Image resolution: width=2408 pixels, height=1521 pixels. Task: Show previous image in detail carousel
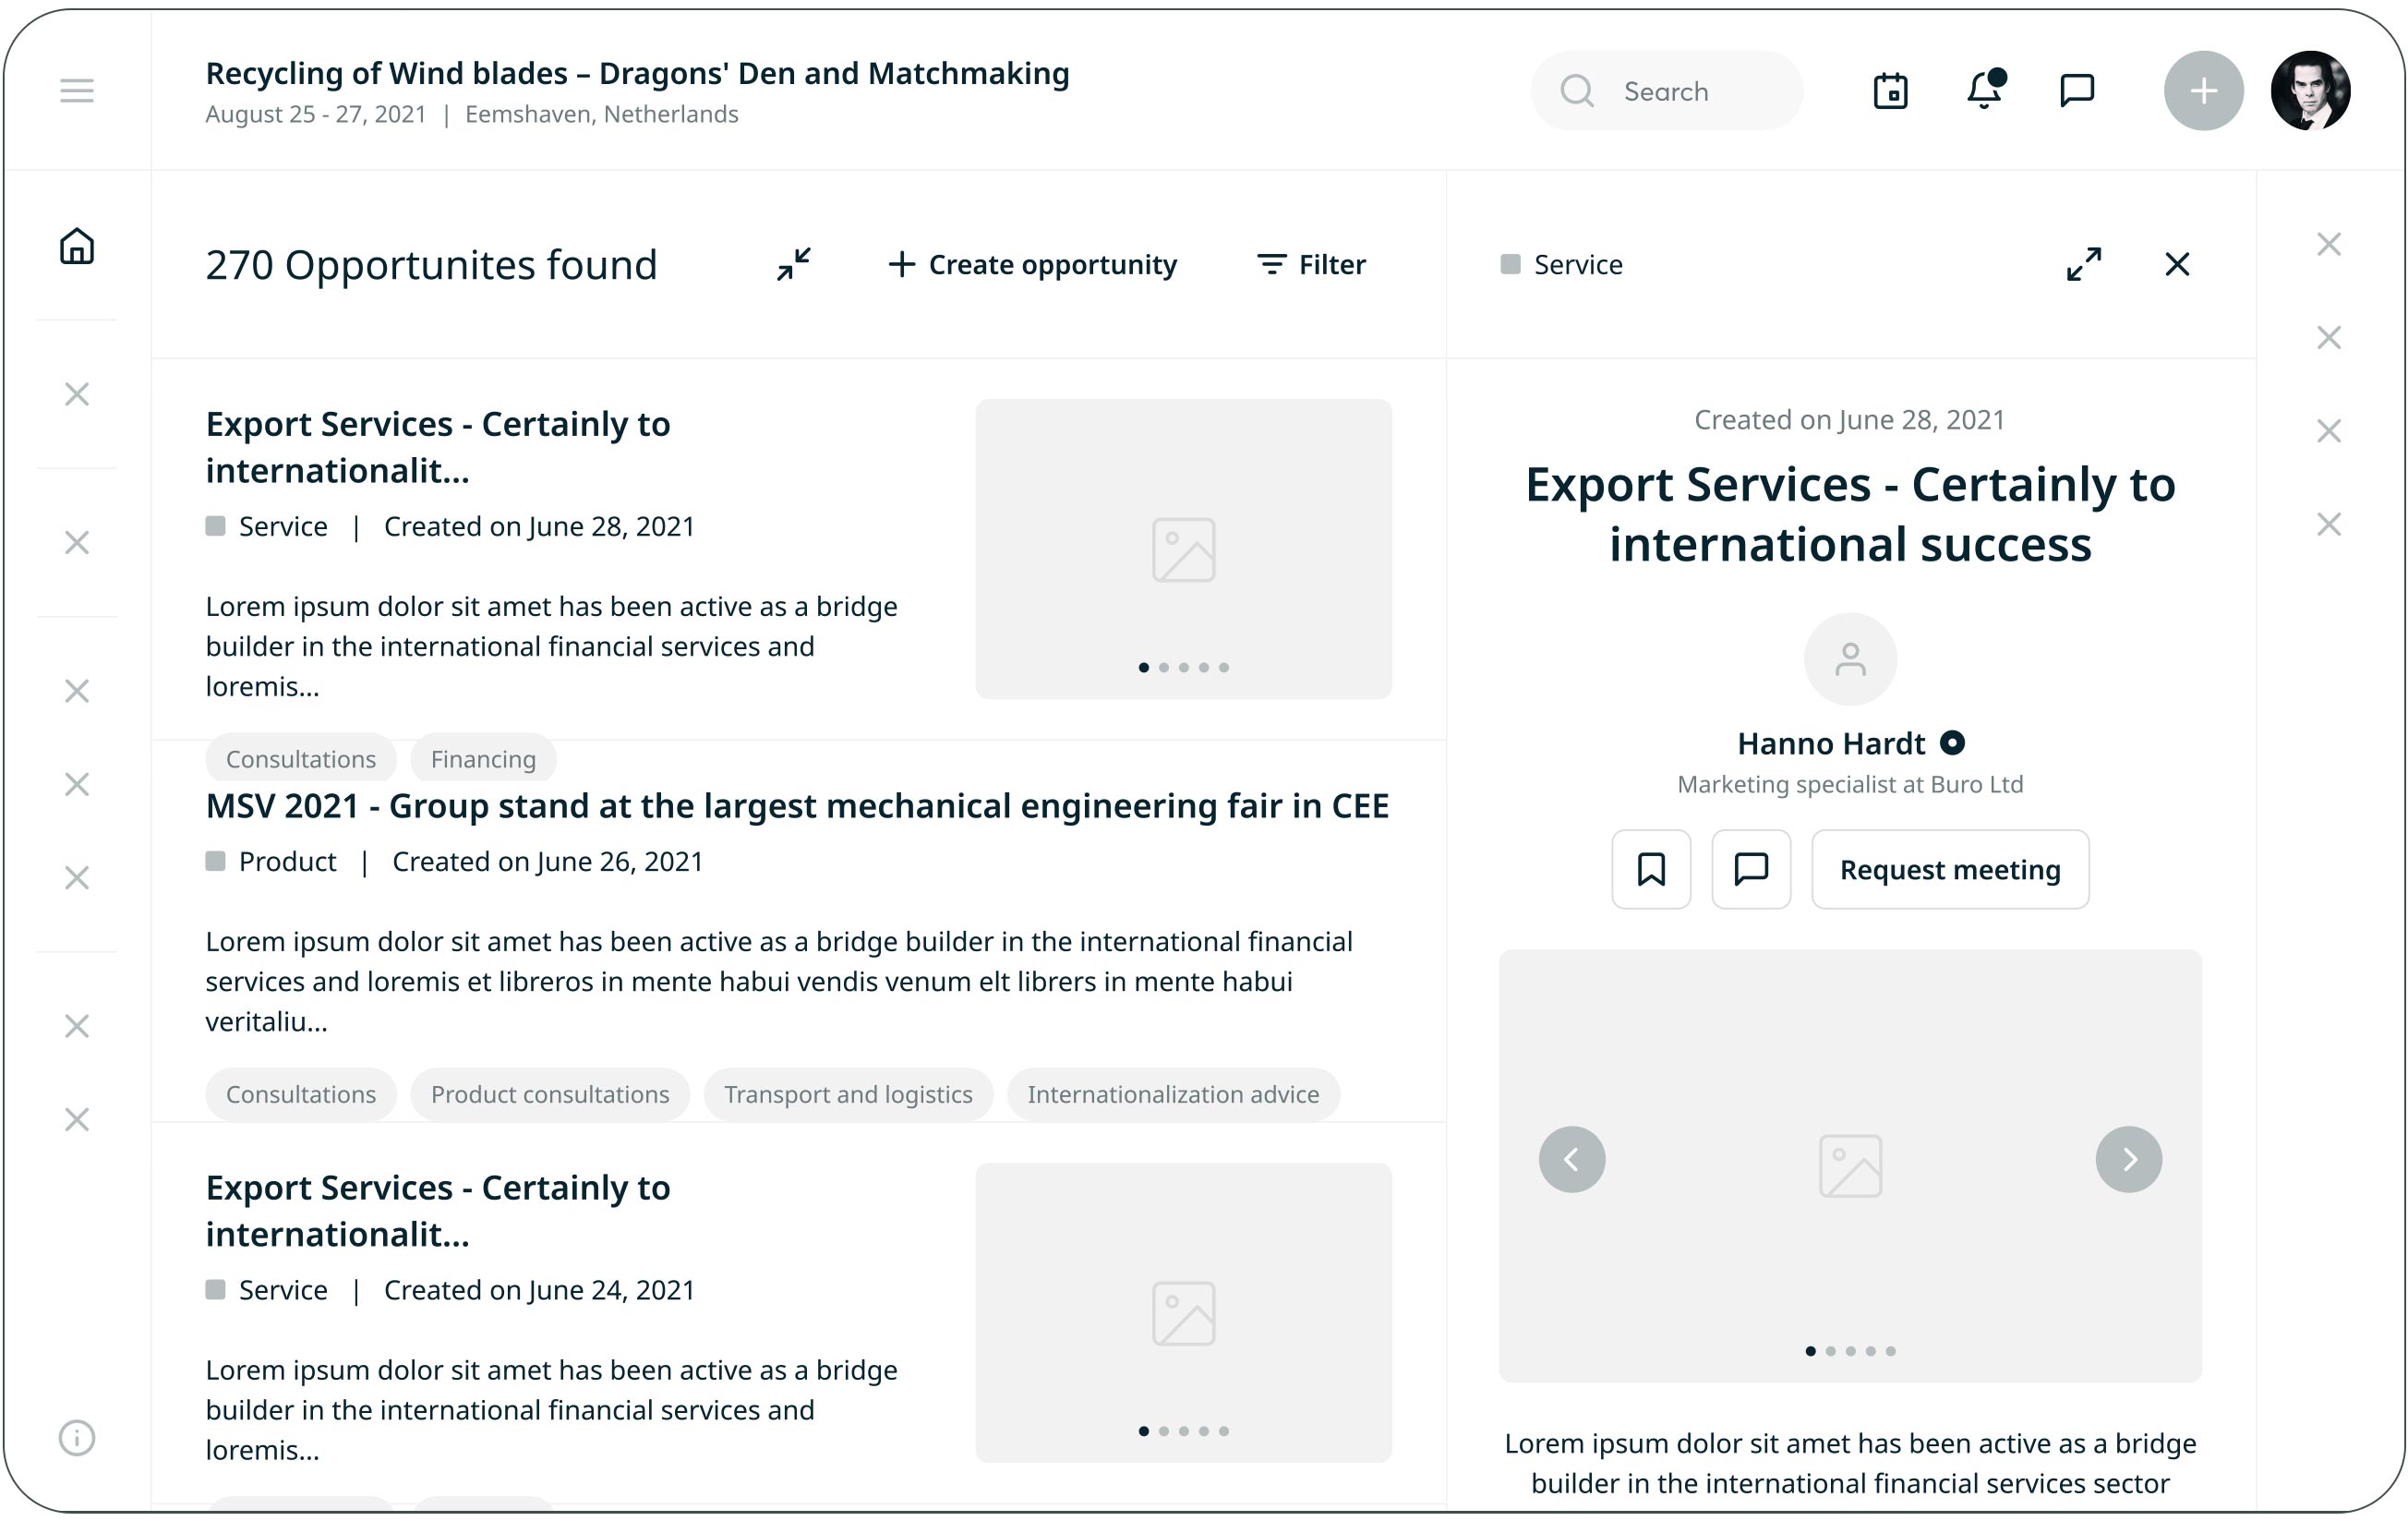point(1572,1159)
